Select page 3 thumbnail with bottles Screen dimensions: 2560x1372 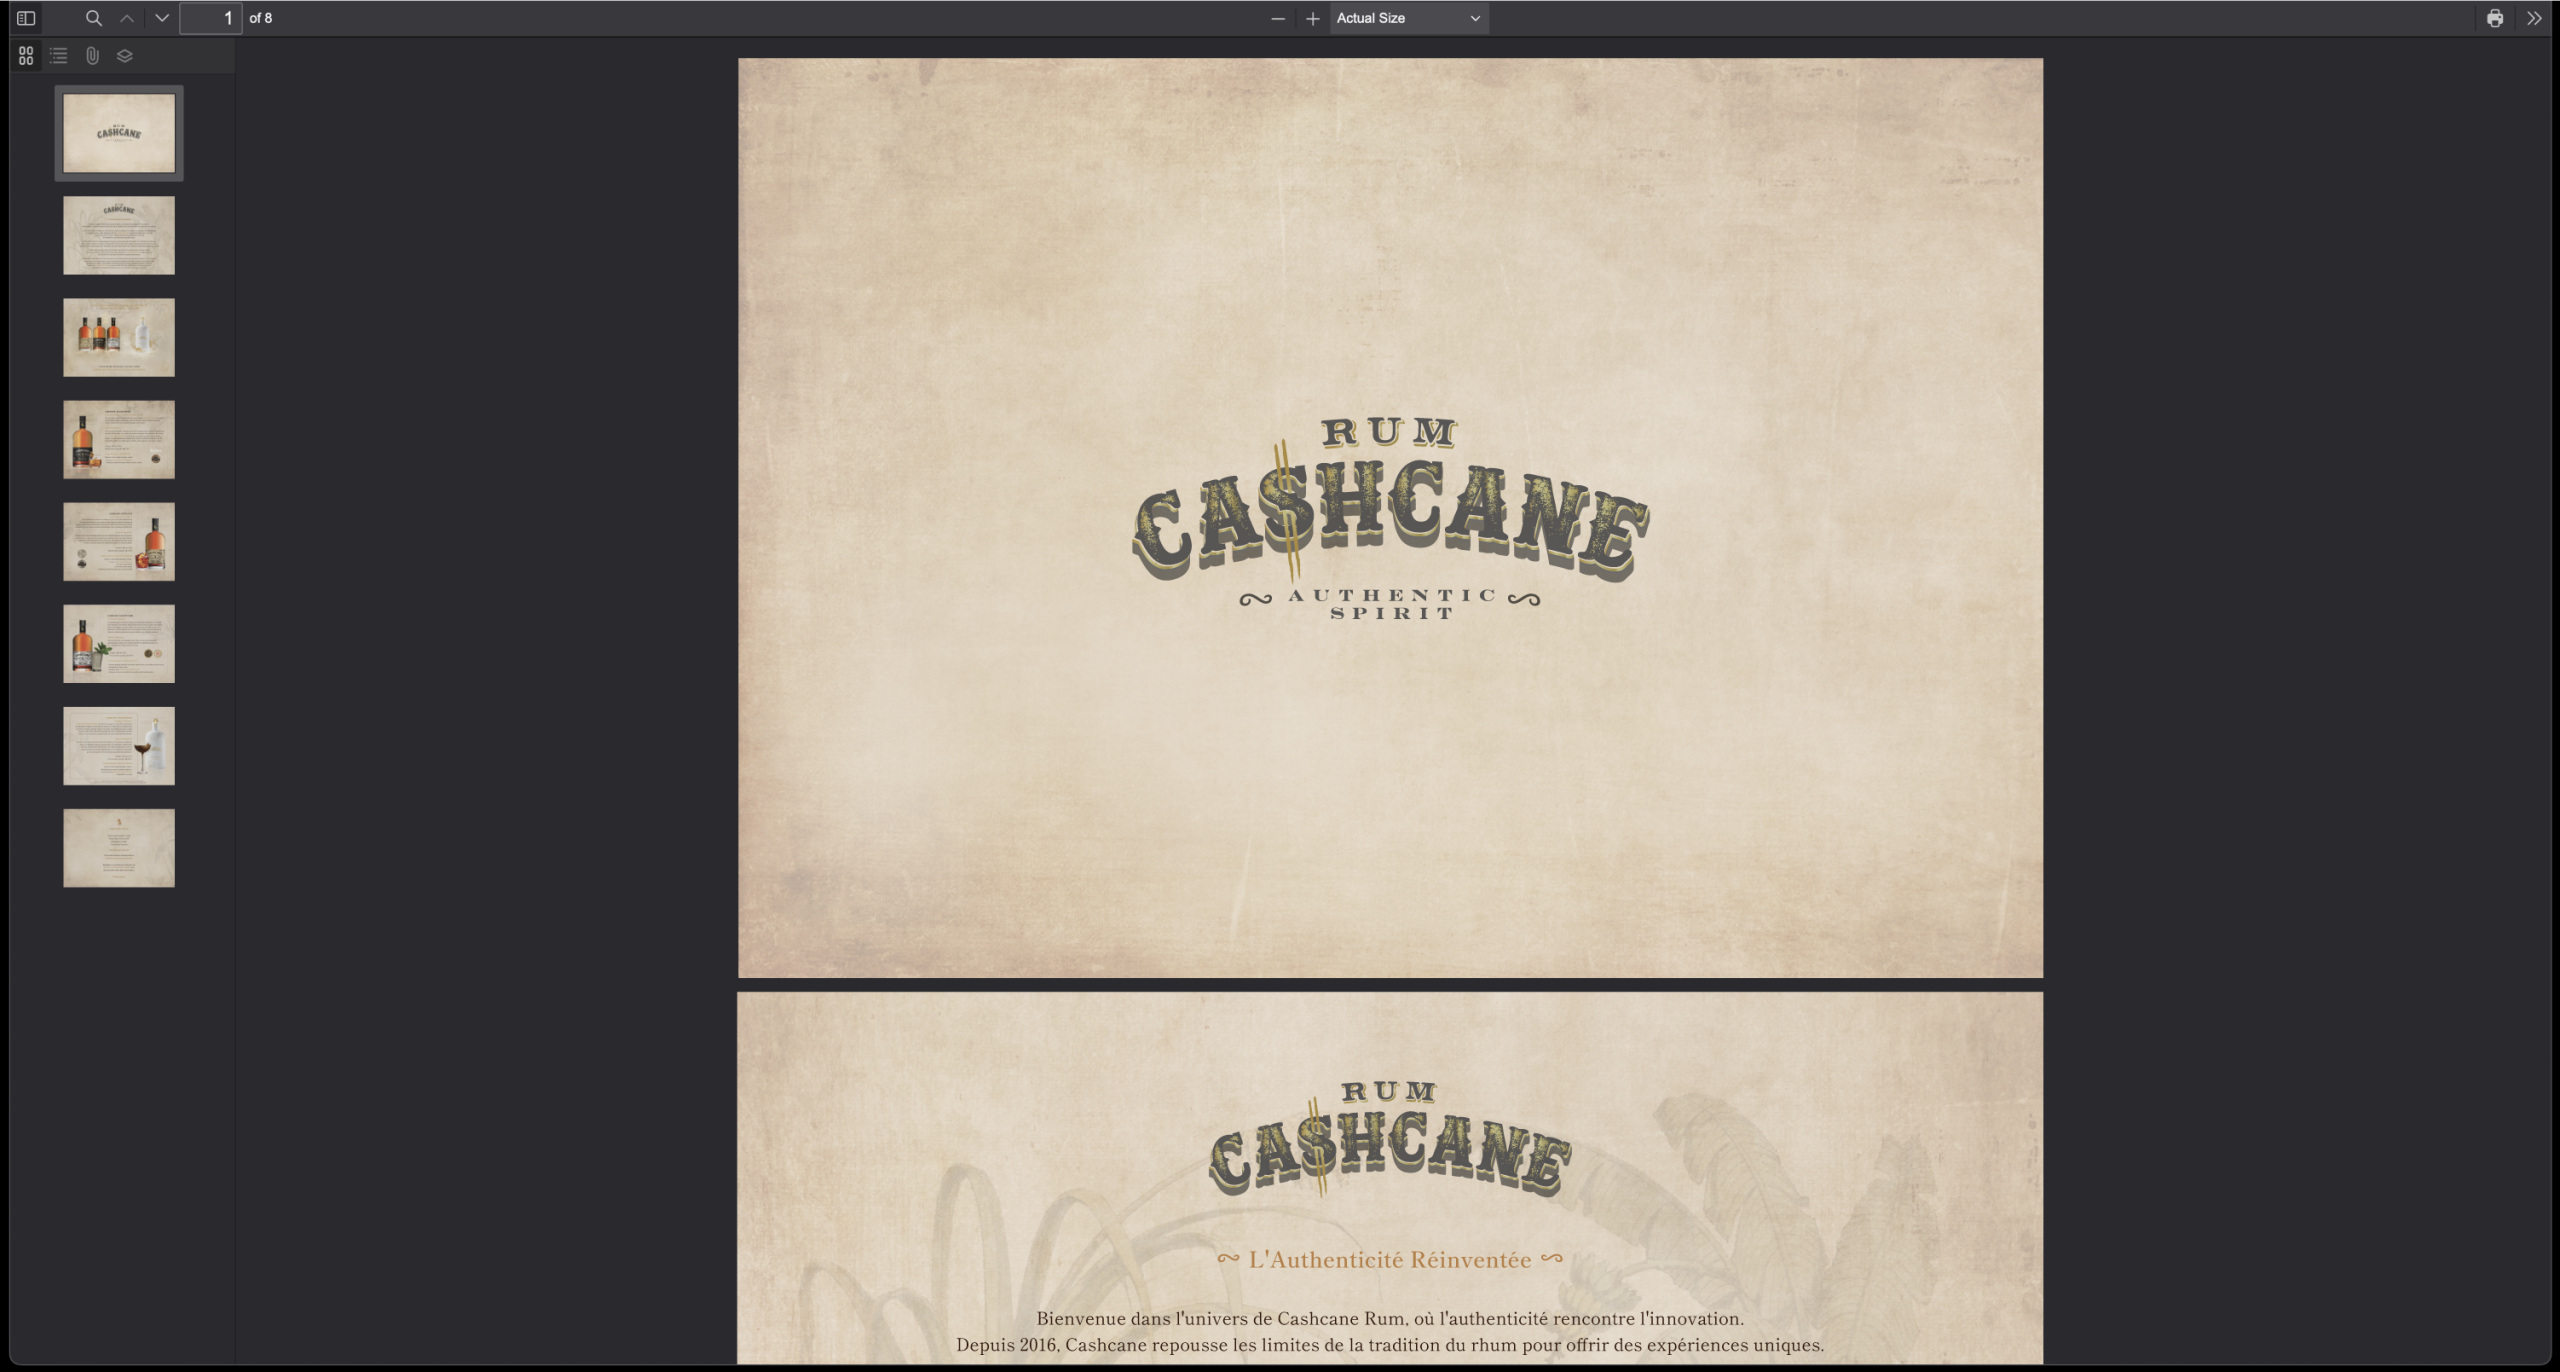[119, 337]
